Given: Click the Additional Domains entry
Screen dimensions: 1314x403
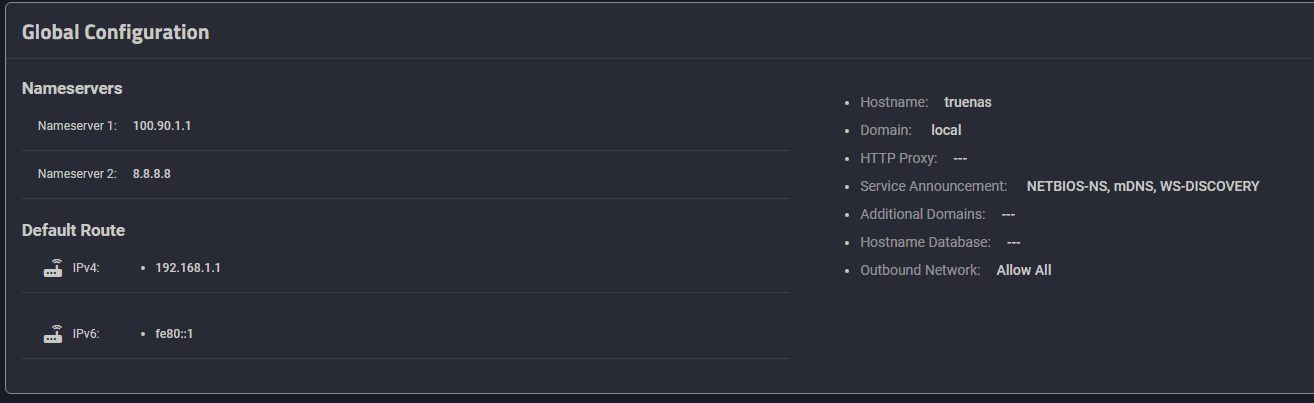Looking at the screenshot, I should click(x=938, y=214).
